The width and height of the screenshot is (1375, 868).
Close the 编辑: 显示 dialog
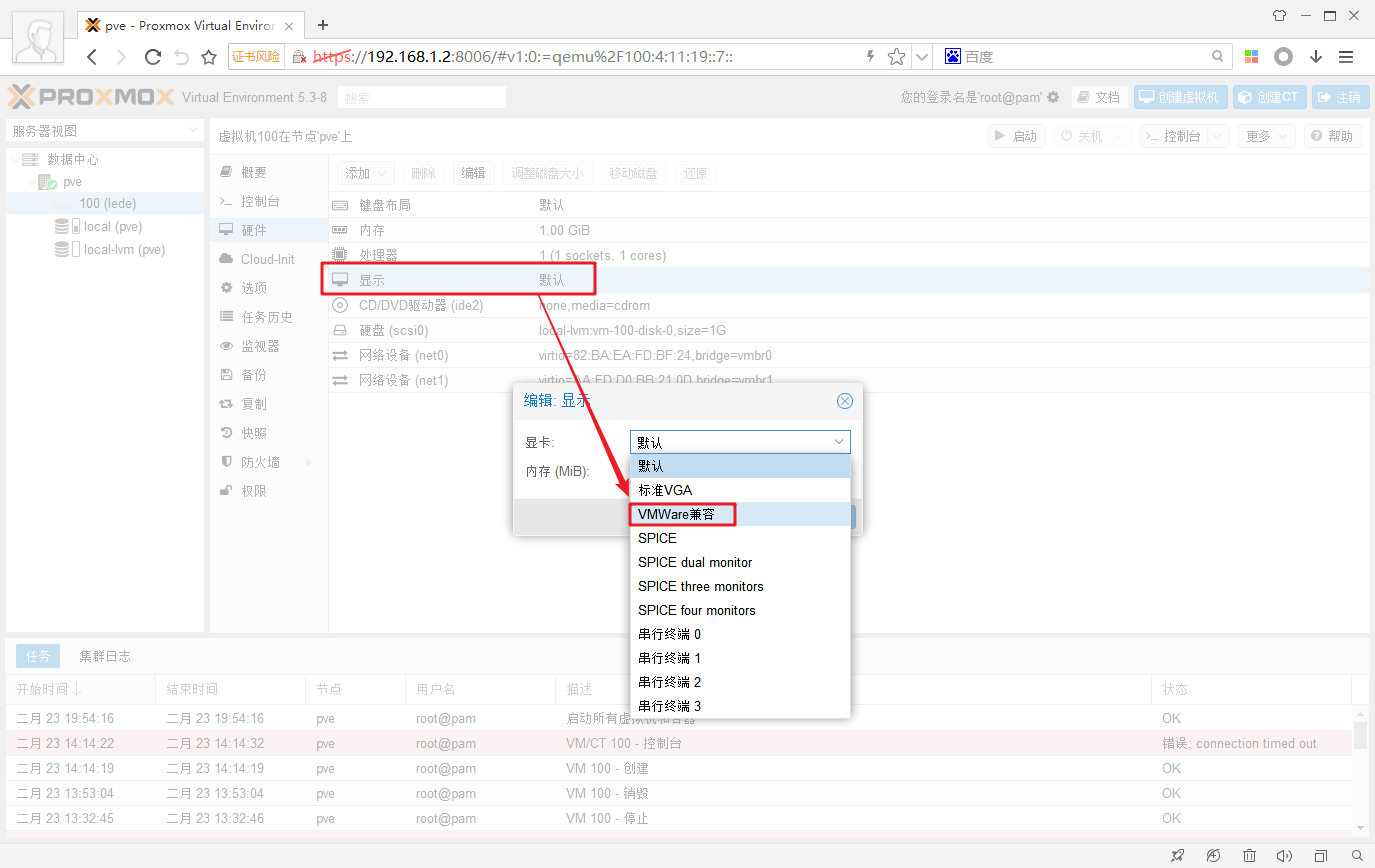(x=845, y=401)
